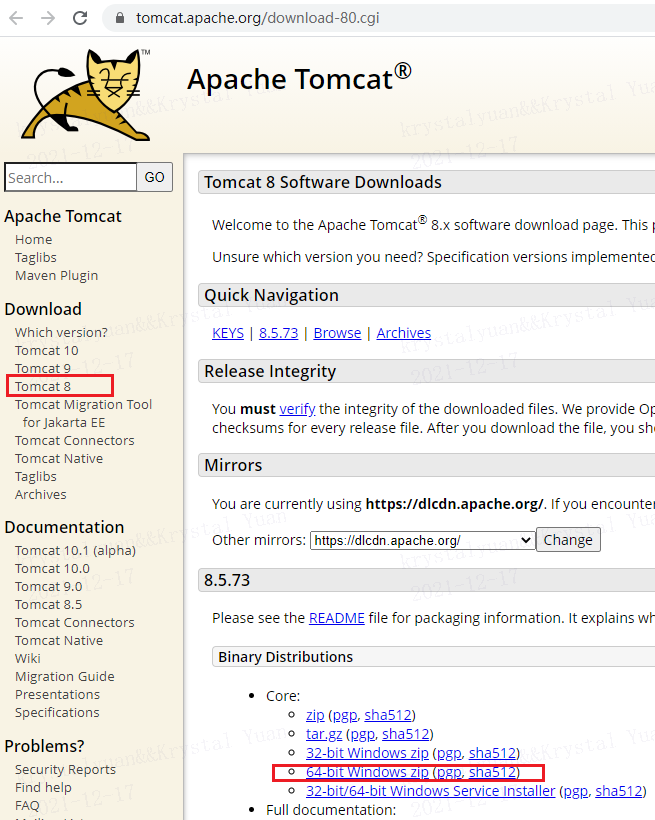Open sha512 checksum for tar.gz

[405, 734]
